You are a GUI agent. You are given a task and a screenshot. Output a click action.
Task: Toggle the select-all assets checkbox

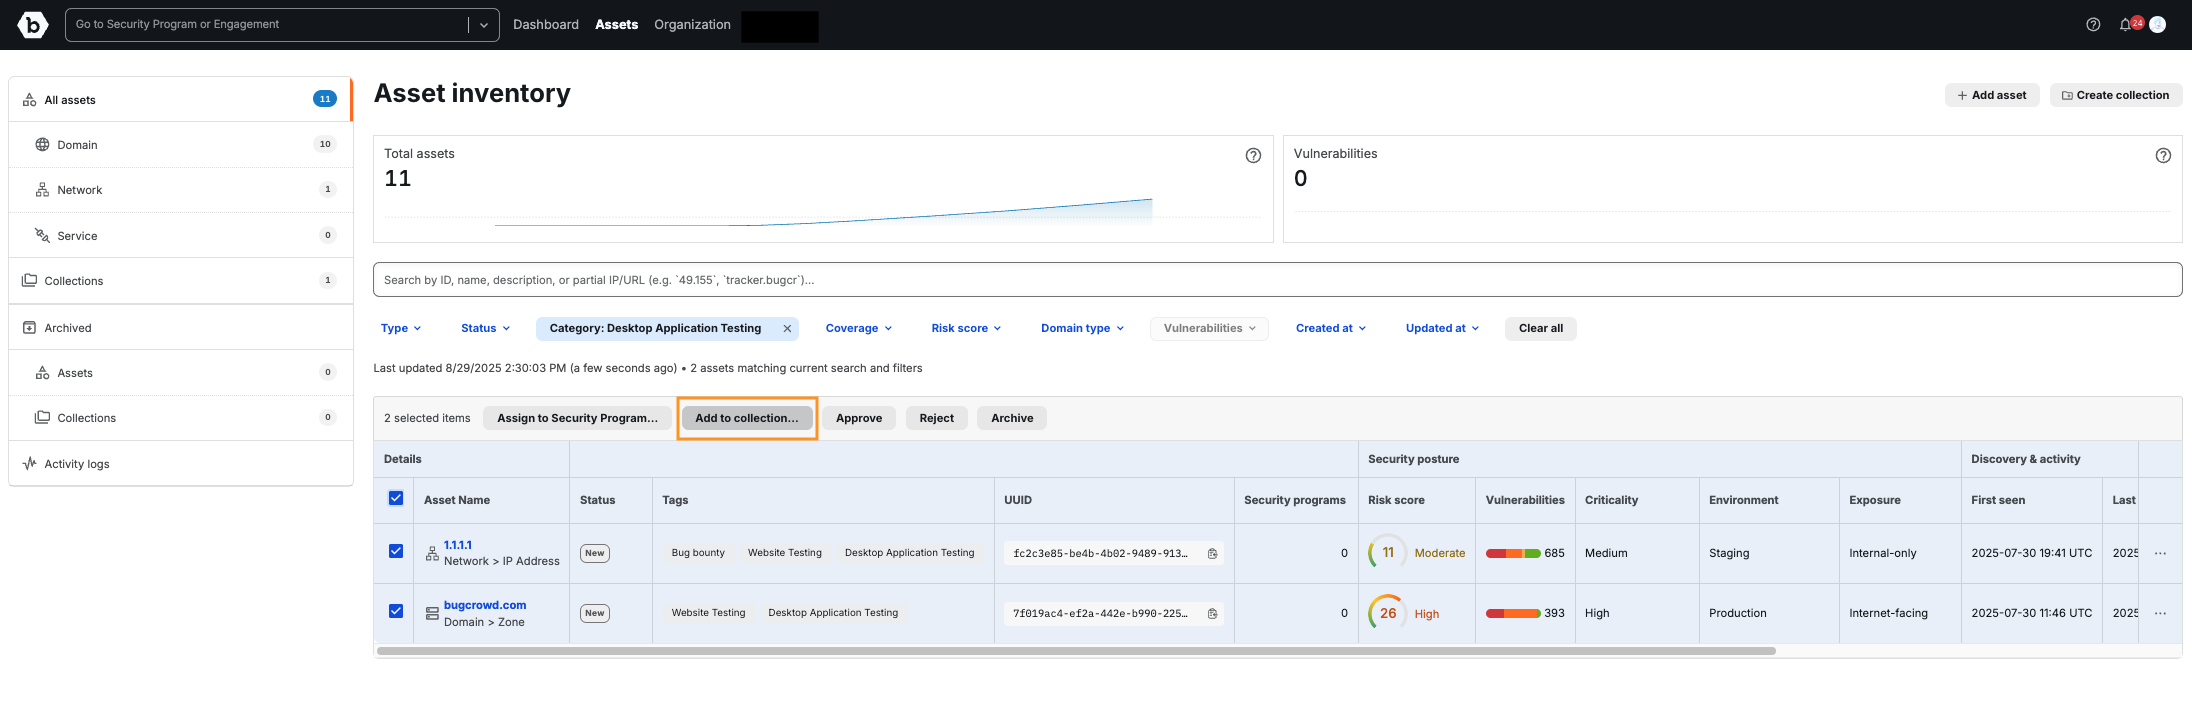(396, 499)
